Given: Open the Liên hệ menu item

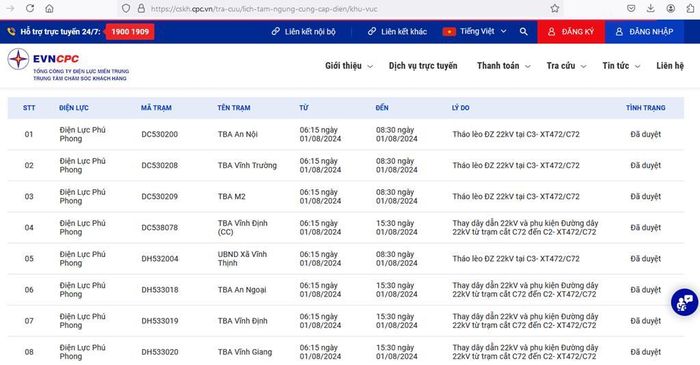Looking at the screenshot, I should point(670,66).
